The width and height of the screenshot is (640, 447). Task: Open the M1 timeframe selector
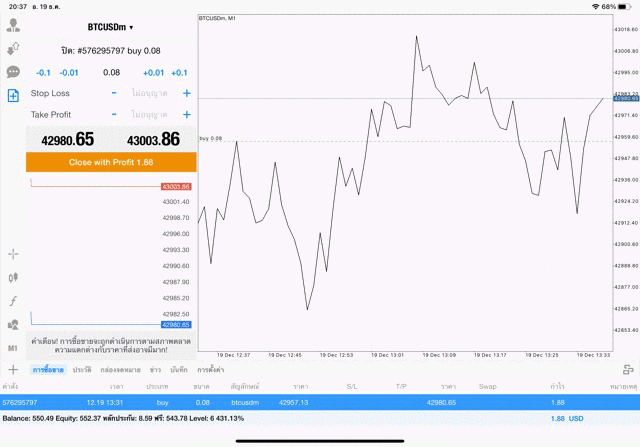coord(13,347)
